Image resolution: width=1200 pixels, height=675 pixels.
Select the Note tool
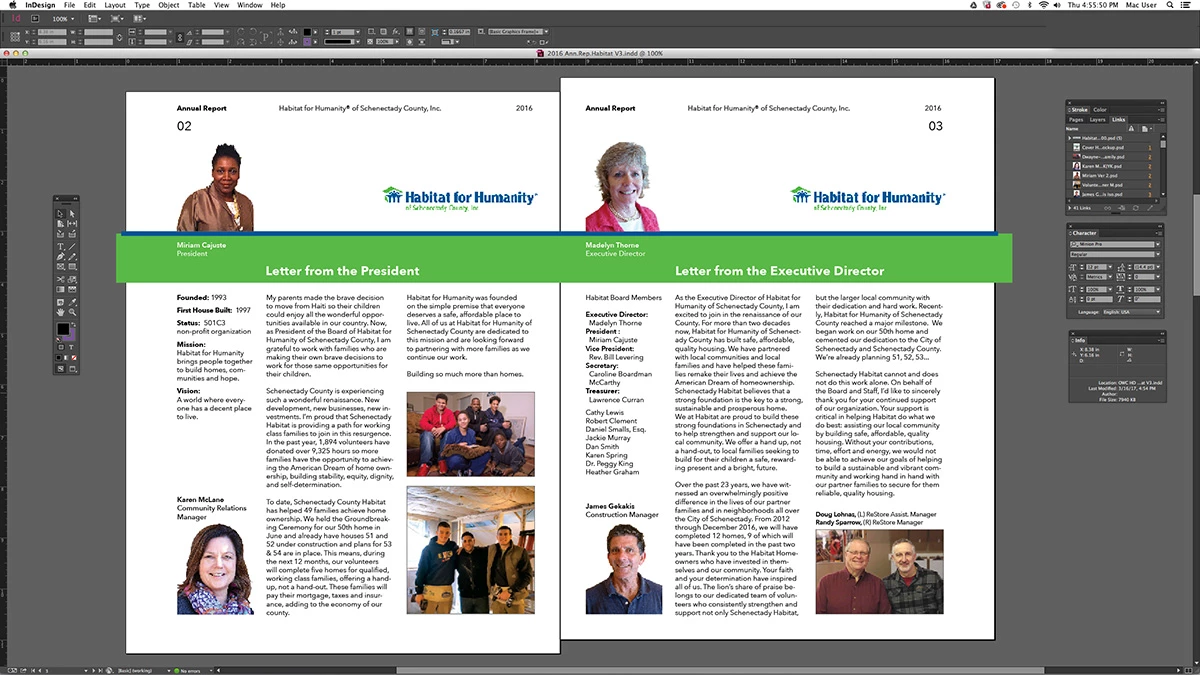point(60,302)
